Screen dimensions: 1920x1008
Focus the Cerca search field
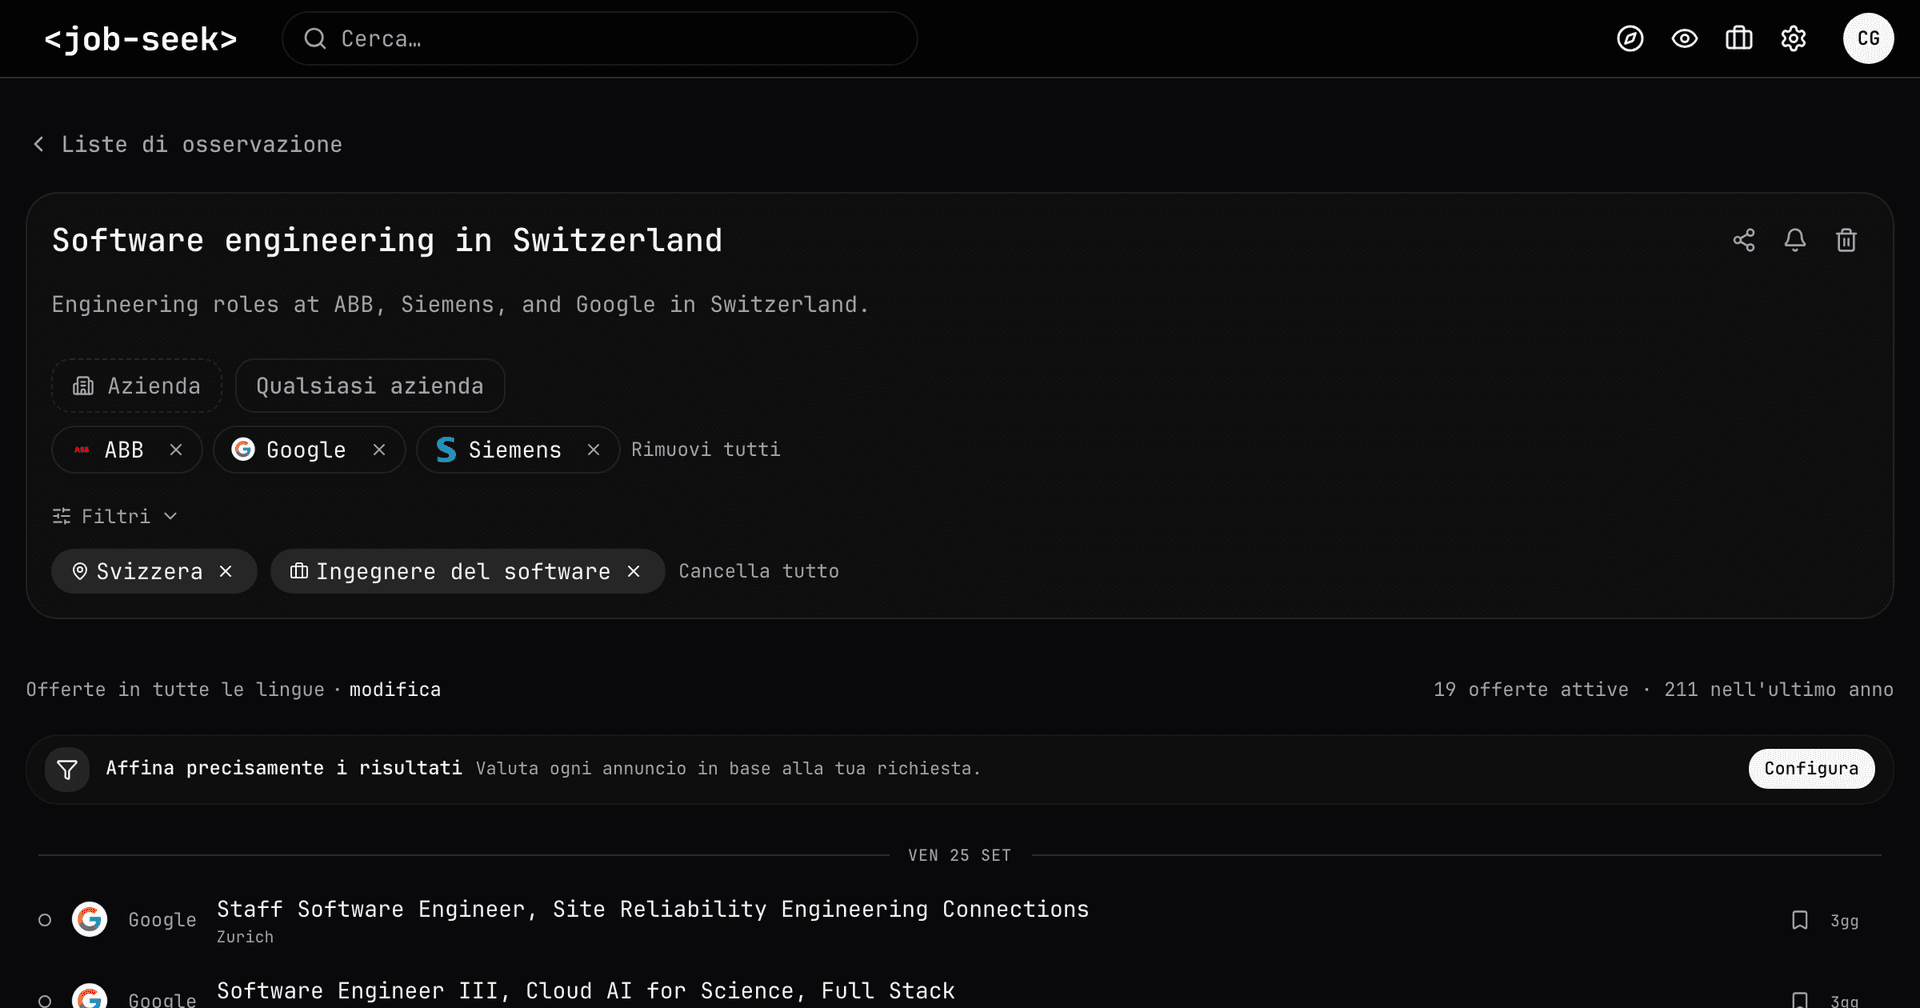pyautogui.click(x=600, y=39)
